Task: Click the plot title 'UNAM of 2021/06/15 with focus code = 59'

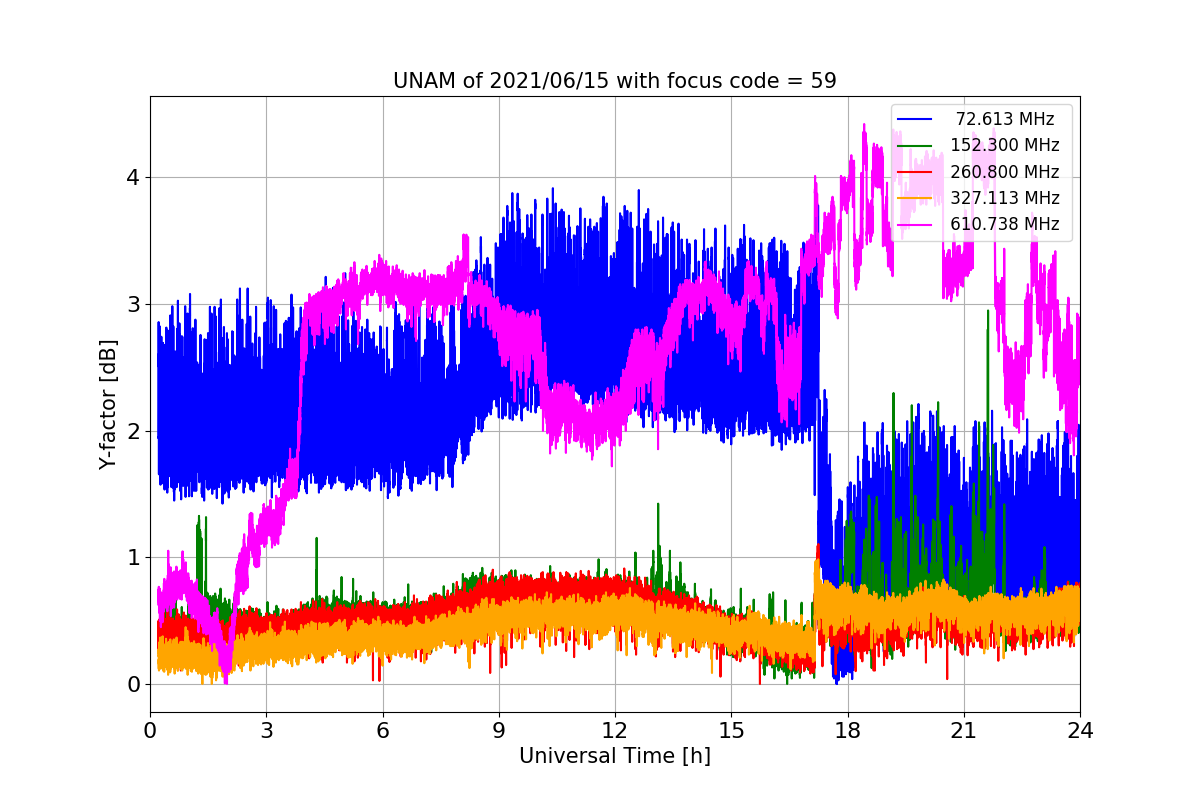Action: click(x=614, y=81)
